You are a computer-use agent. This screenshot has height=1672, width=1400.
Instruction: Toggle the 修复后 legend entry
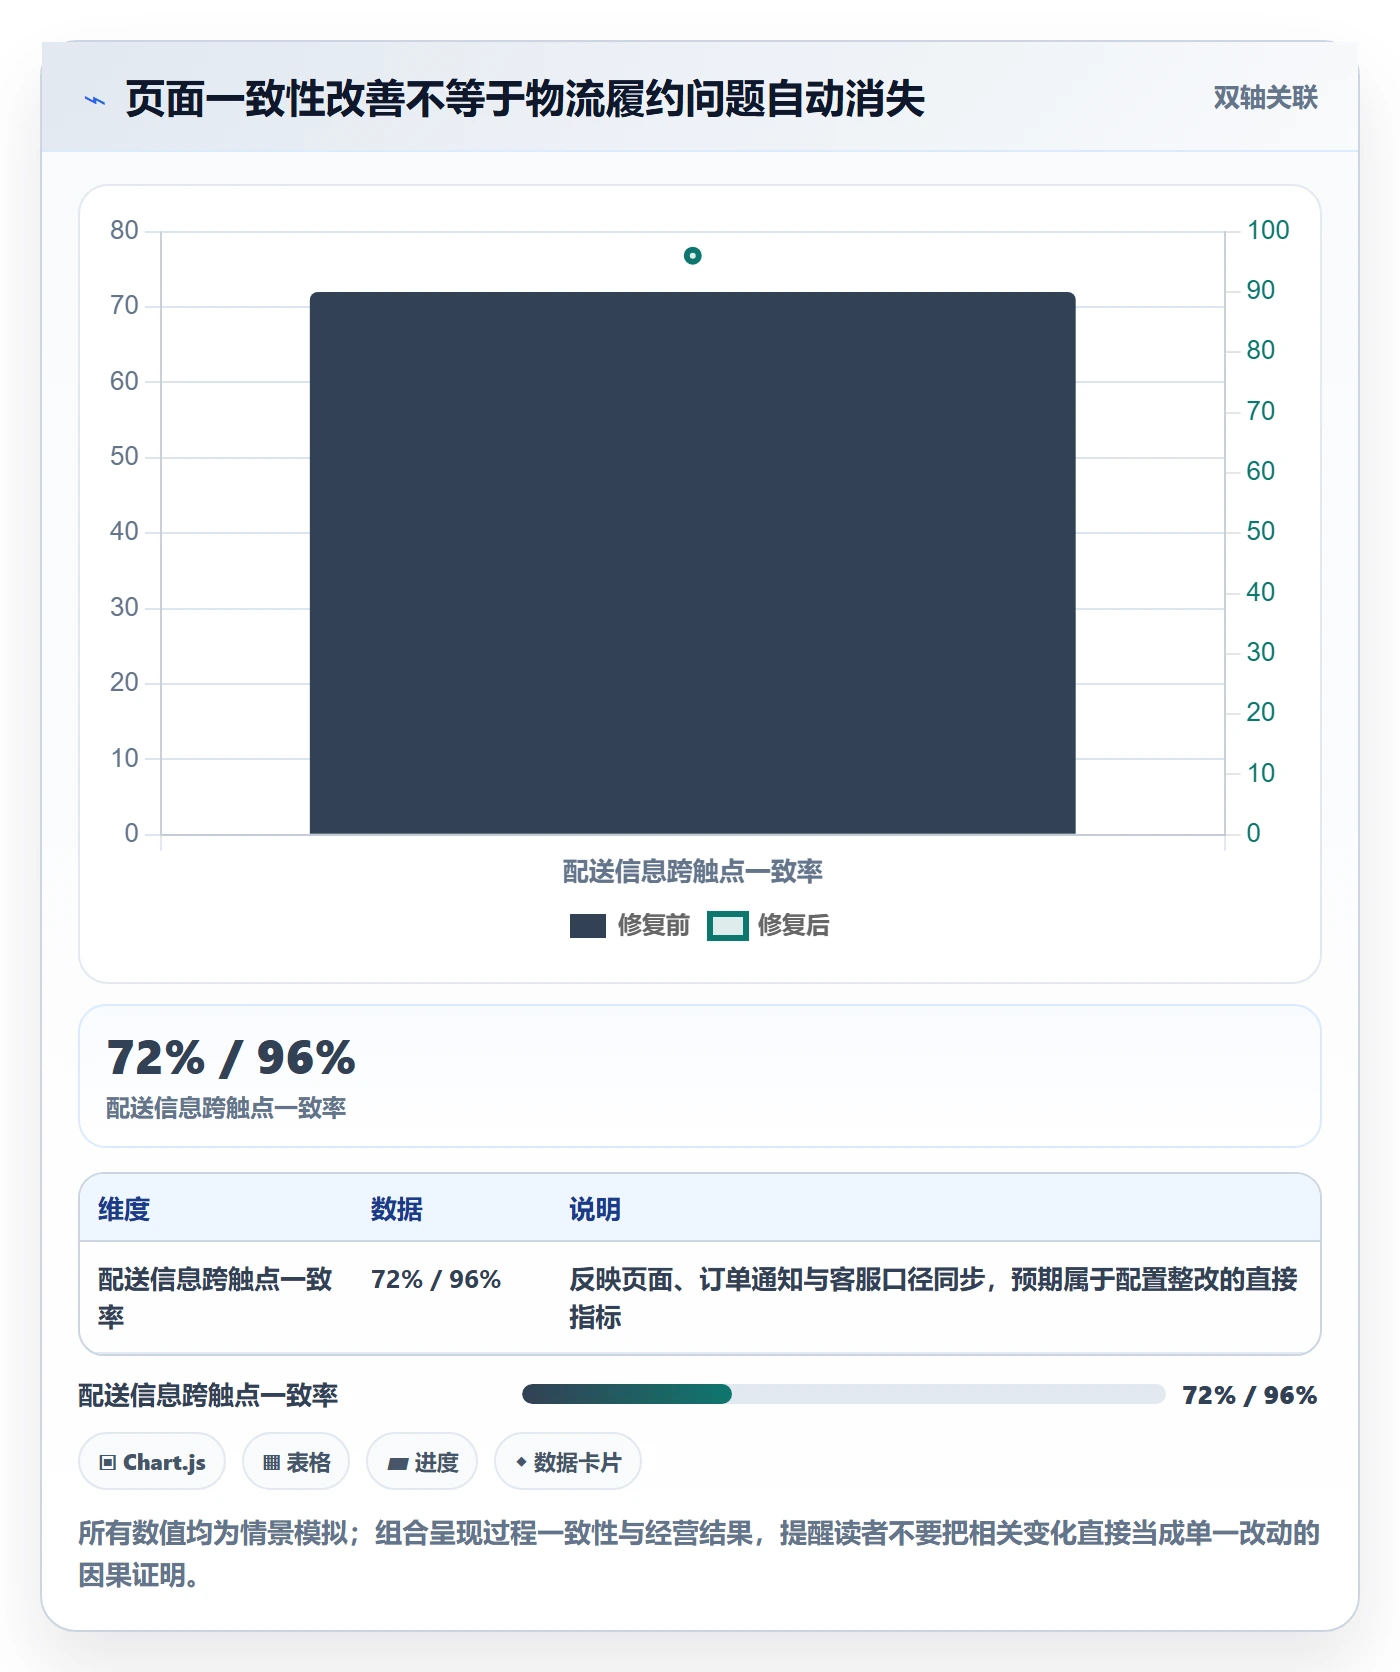click(768, 925)
